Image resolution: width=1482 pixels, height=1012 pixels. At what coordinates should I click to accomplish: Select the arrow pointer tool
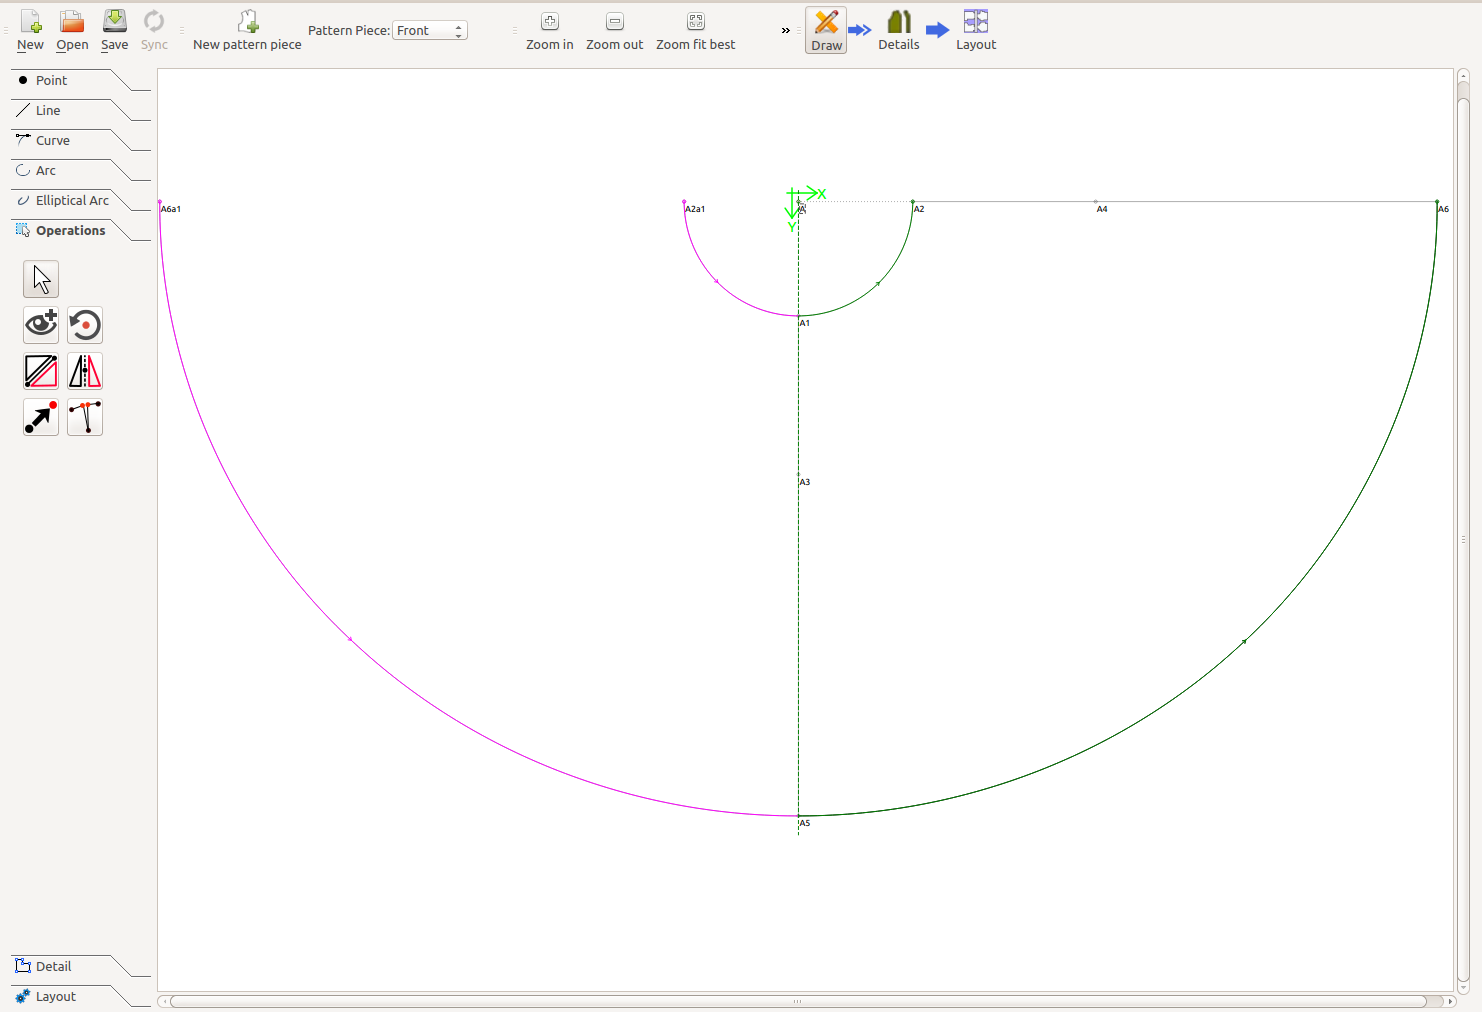tap(41, 279)
